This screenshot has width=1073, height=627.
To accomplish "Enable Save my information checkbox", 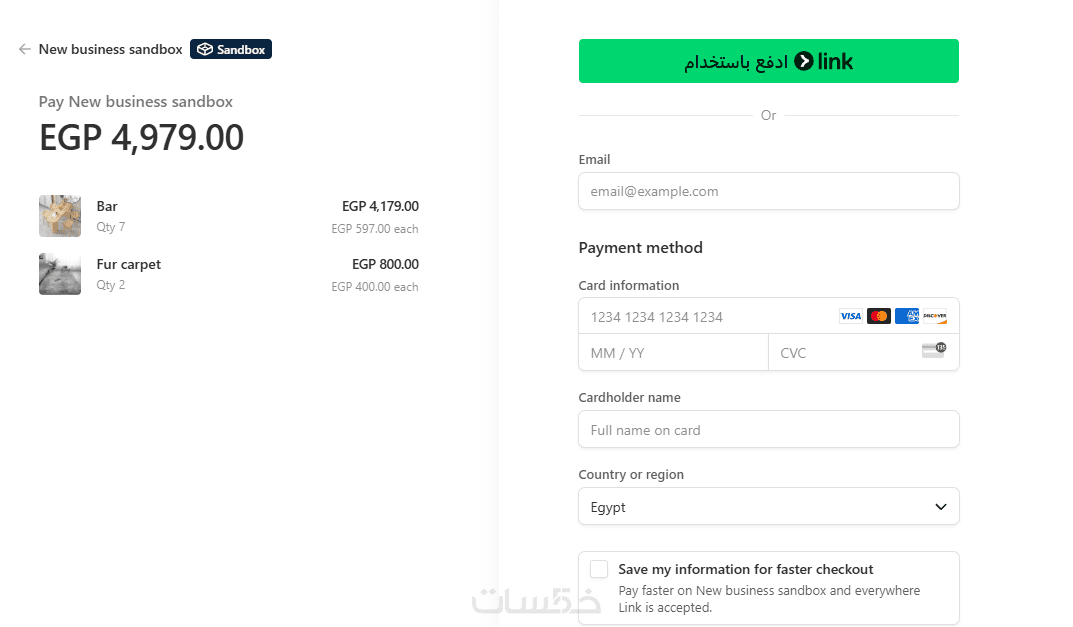I will pos(599,570).
